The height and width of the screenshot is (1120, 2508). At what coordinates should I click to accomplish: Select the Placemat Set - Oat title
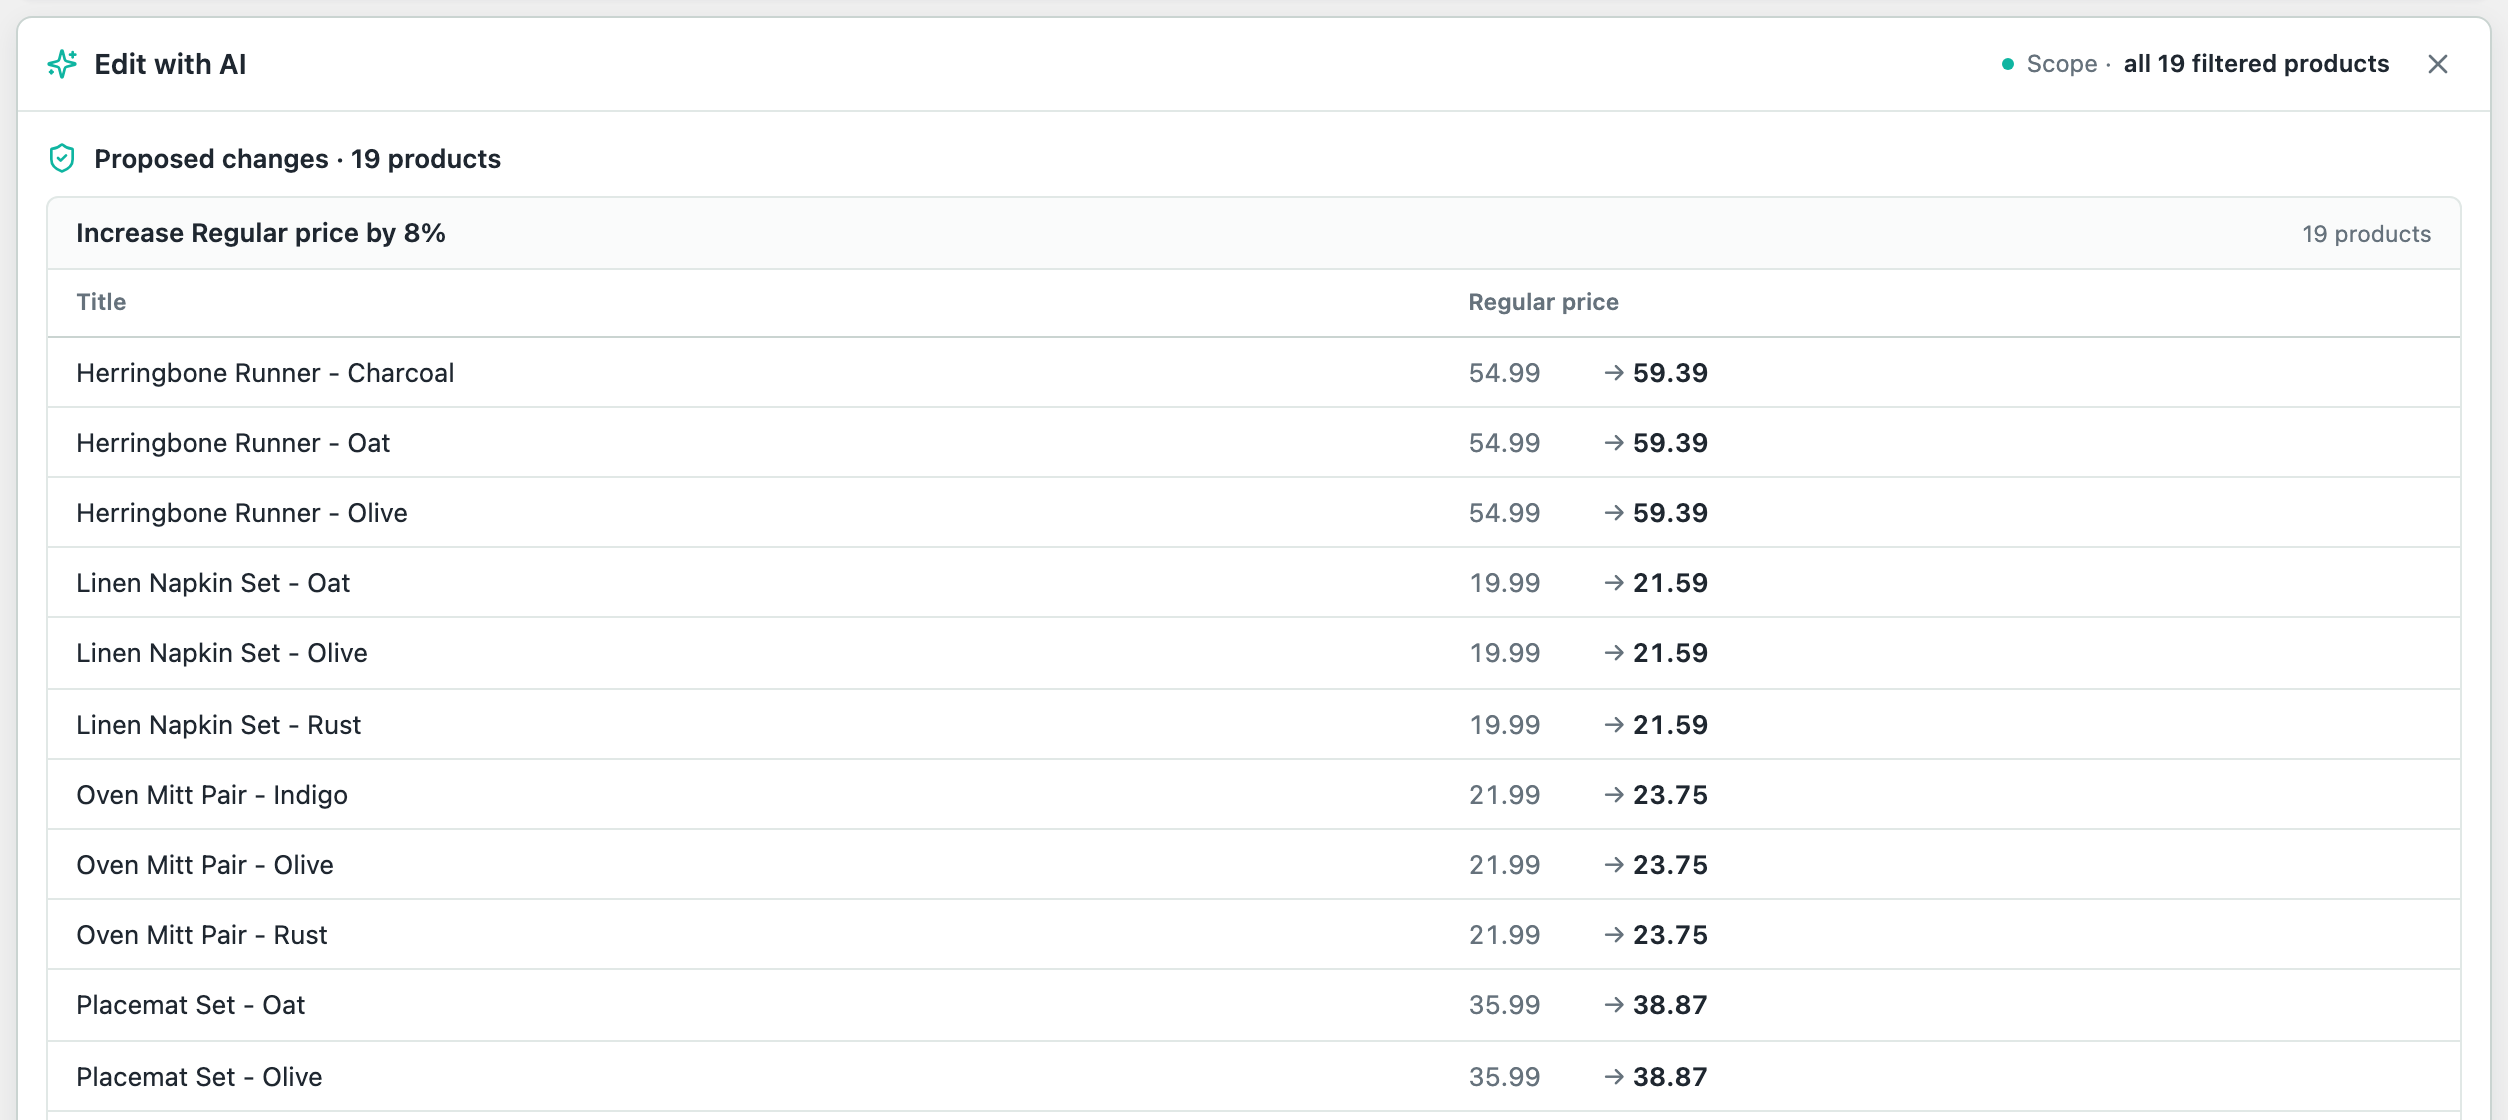click(190, 1005)
